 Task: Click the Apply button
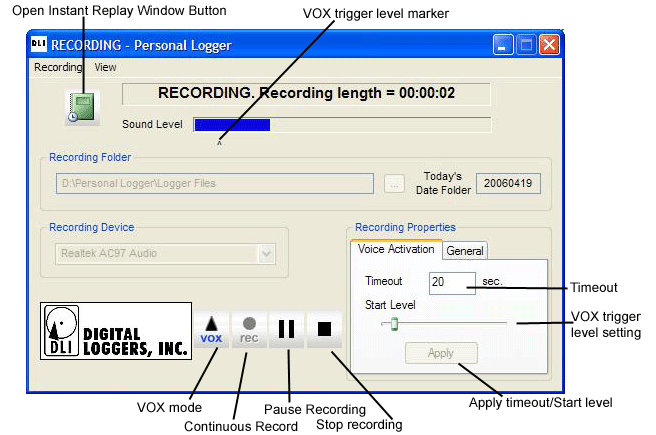click(x=441, y=353)
